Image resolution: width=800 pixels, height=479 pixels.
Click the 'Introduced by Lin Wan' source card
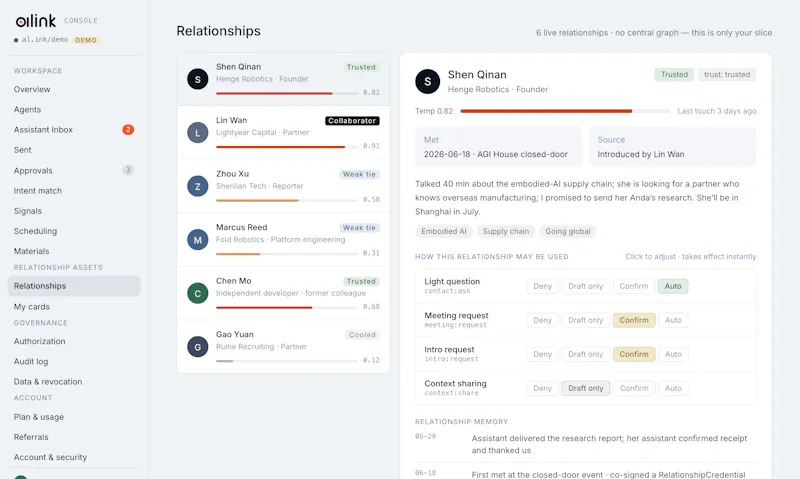[672, 147]
